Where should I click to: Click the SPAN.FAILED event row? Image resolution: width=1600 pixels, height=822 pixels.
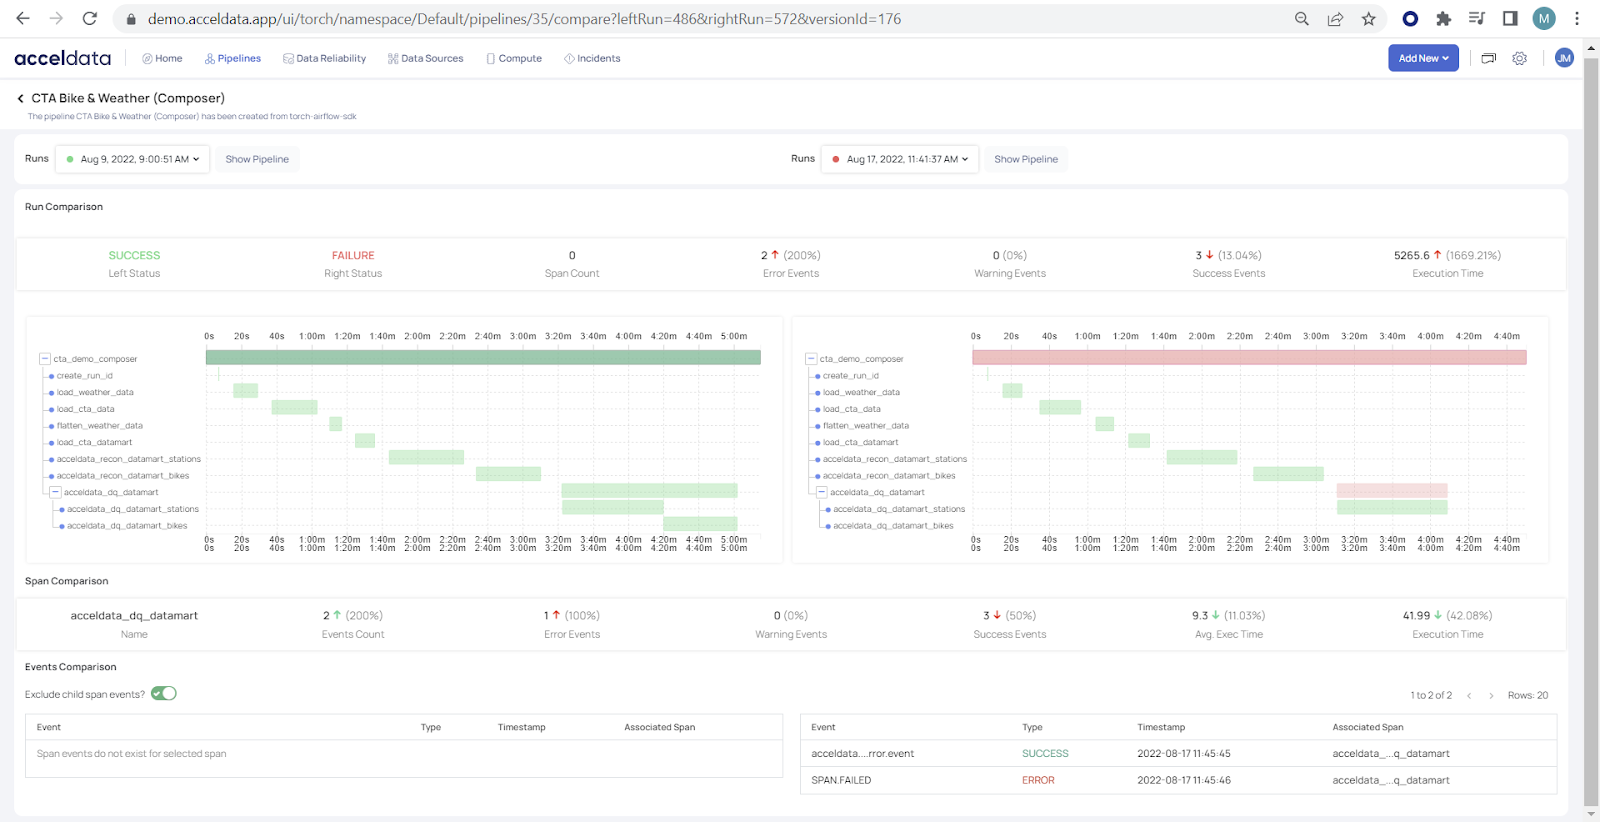(1178, 780)
